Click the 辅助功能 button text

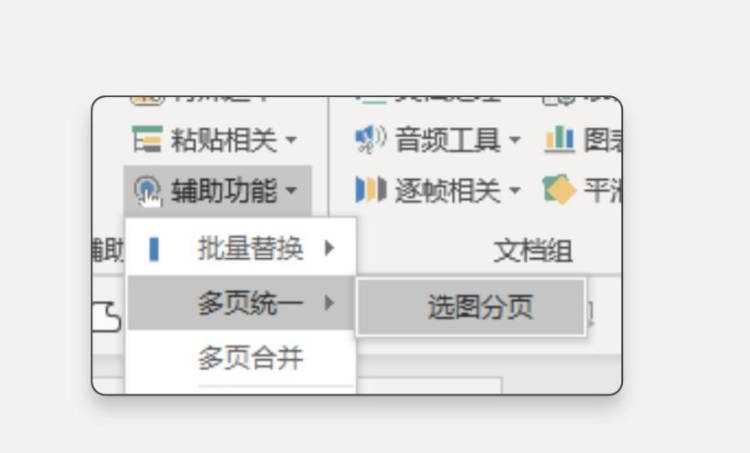224,191
